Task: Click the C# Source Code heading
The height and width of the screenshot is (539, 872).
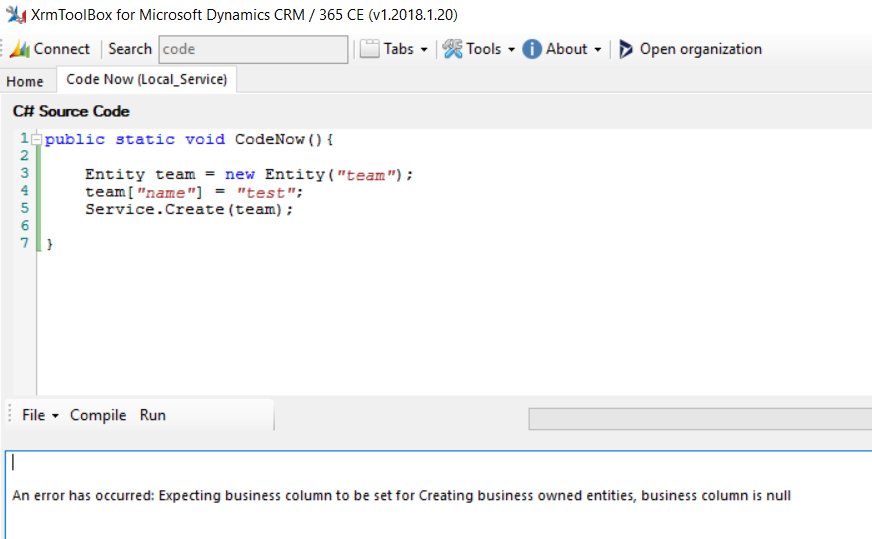Action: 71,111
